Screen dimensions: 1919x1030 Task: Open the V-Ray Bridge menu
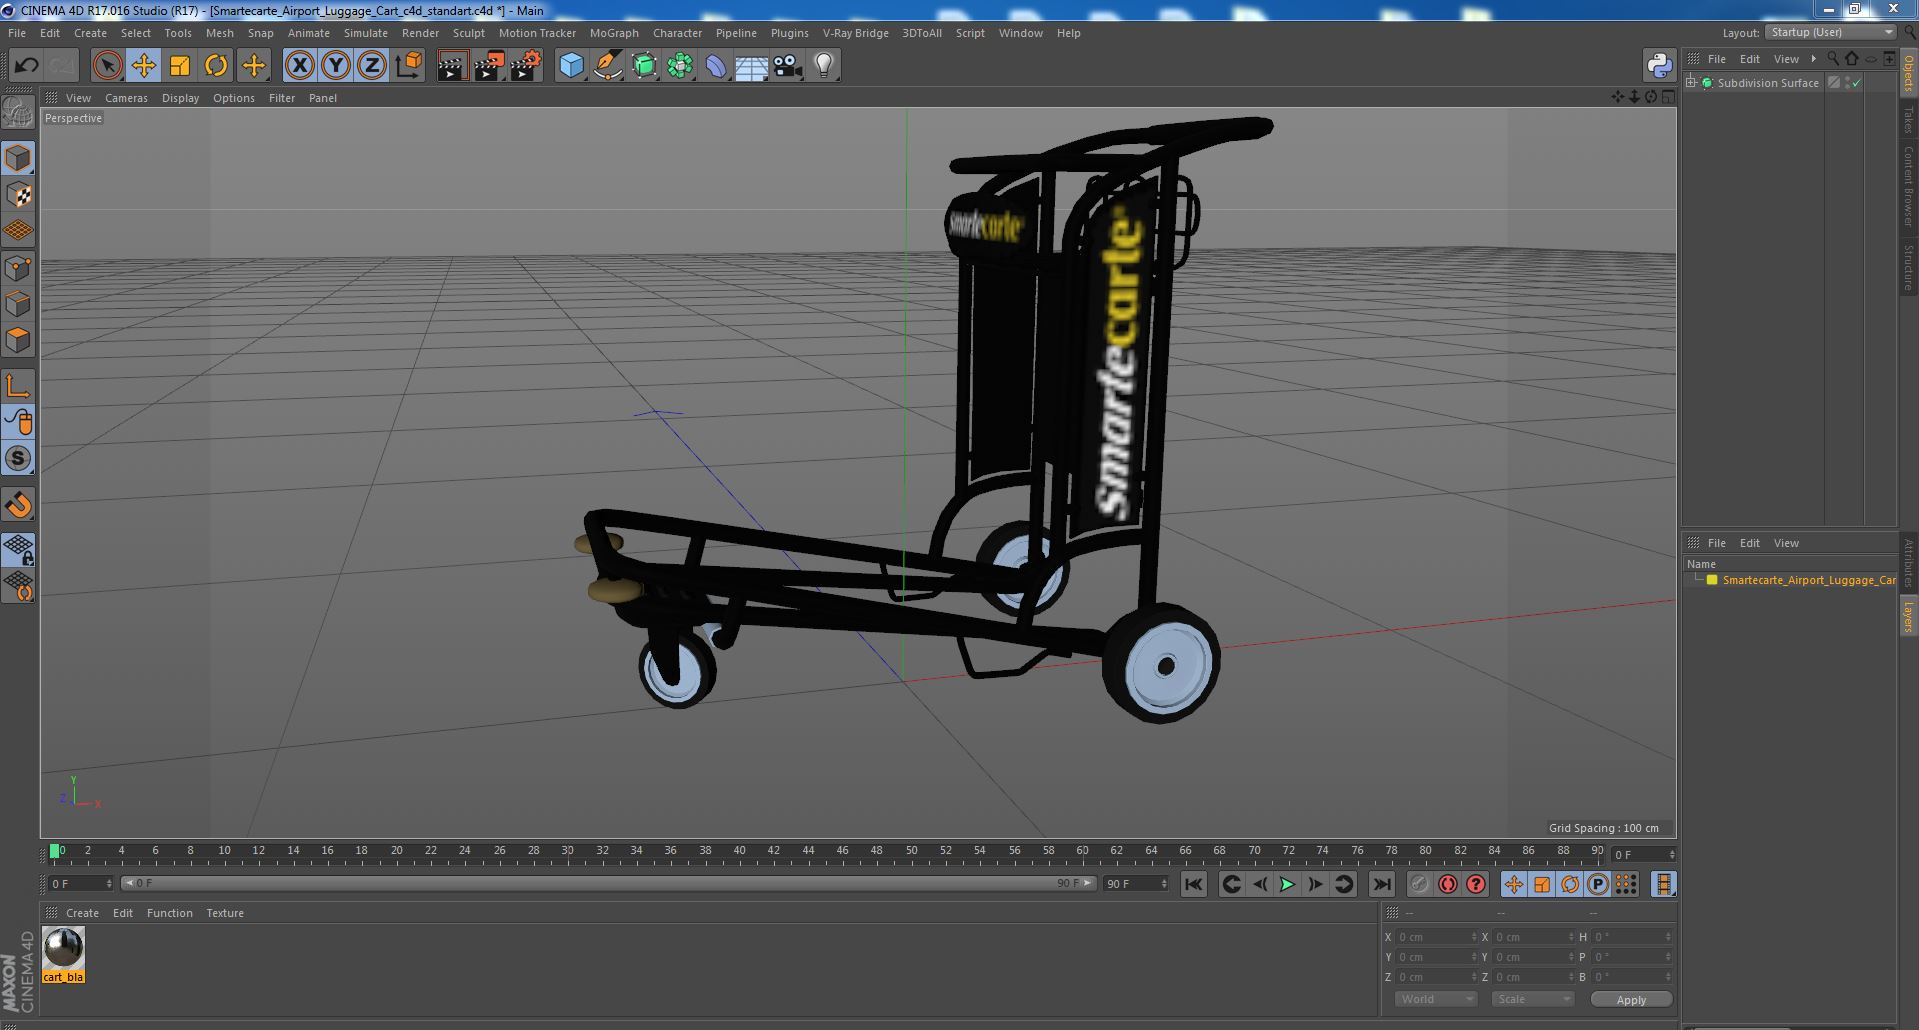point(855,33)
